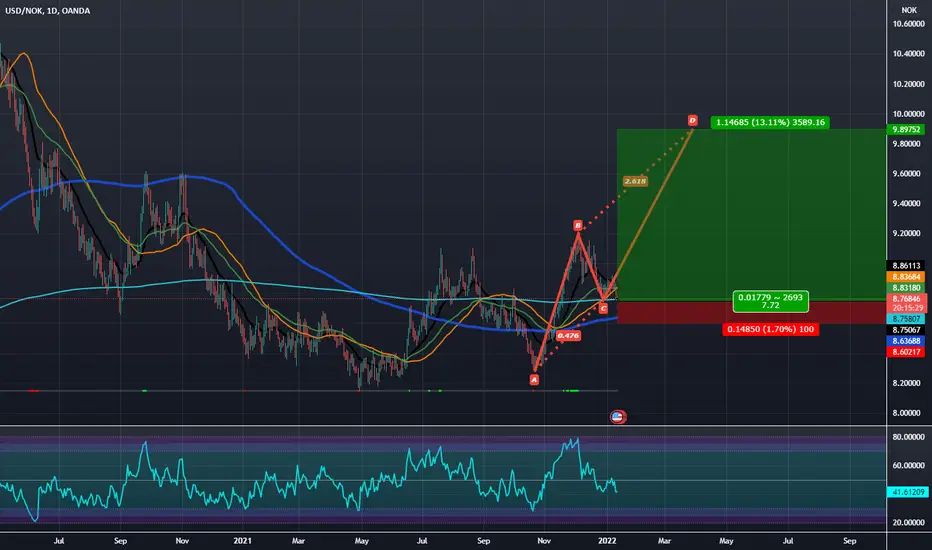This screenshot has width=932, height=550.
Task: Click the 0.476 ratio label
Action: click(x=568, y=335)
